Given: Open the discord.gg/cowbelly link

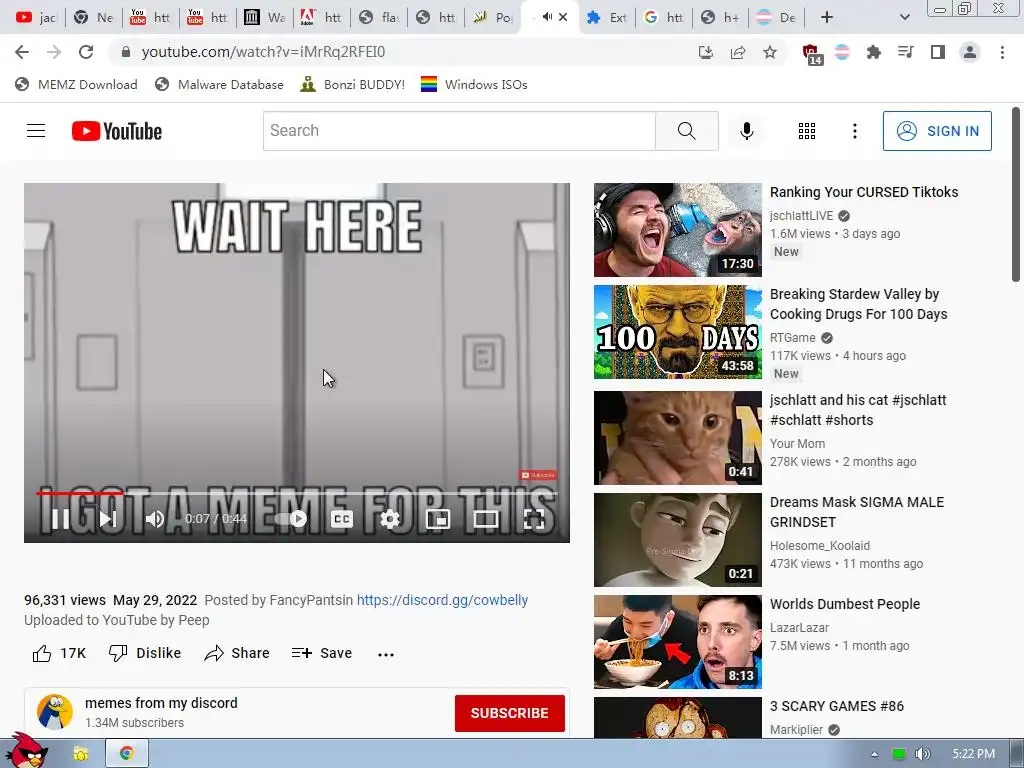Looking at the screenshot, I should [x=442, y=600].
